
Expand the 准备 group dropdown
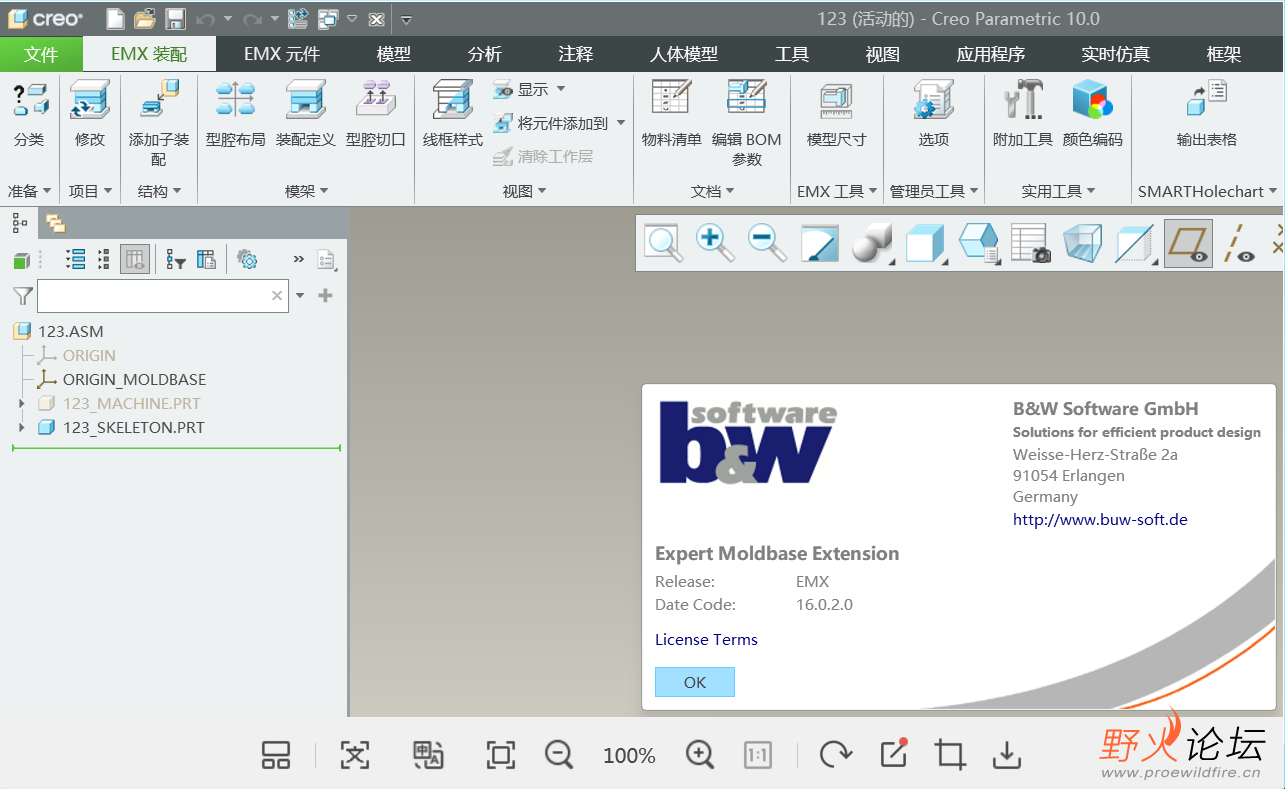[x=29, y=190]
